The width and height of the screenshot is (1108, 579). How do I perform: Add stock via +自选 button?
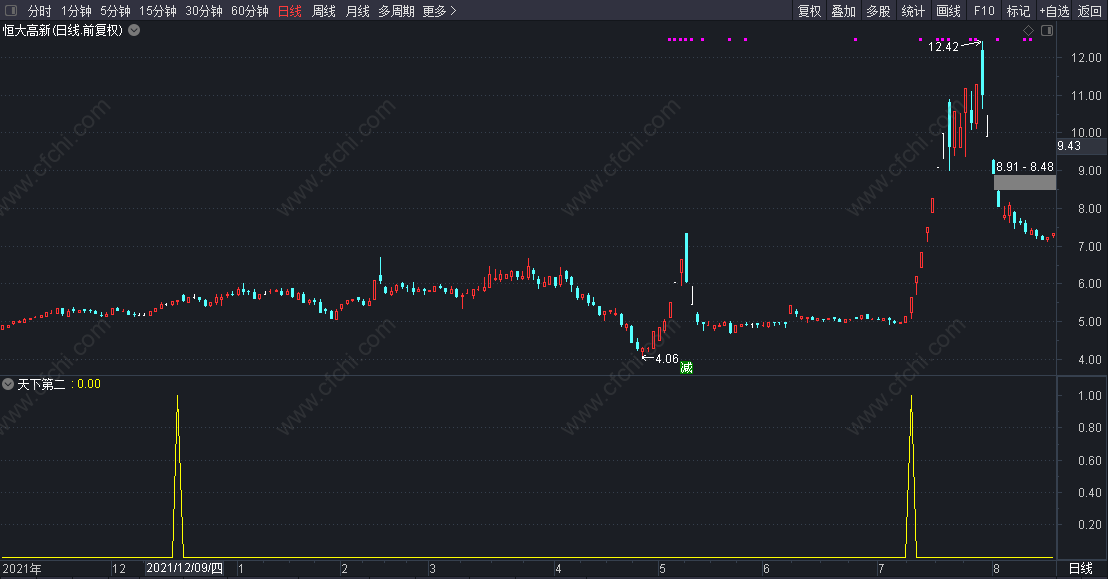pos(1054,11)
